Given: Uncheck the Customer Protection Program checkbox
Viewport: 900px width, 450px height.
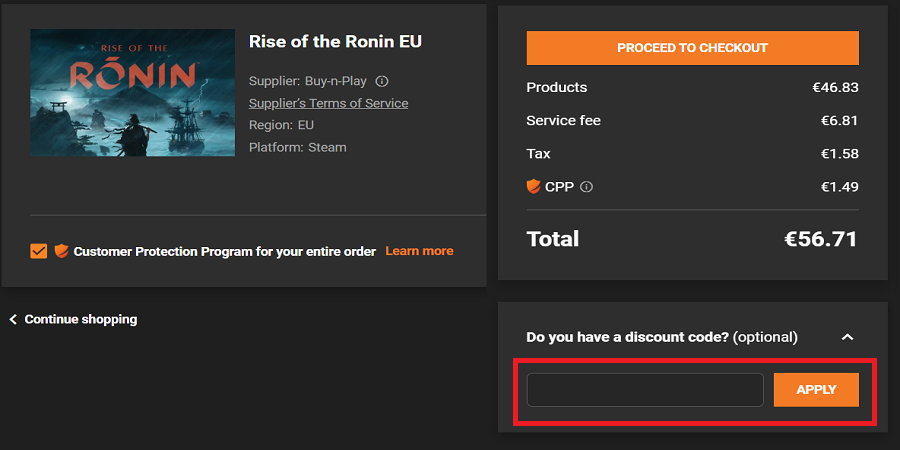Looking at the screenshot, I should pos(39,251).
